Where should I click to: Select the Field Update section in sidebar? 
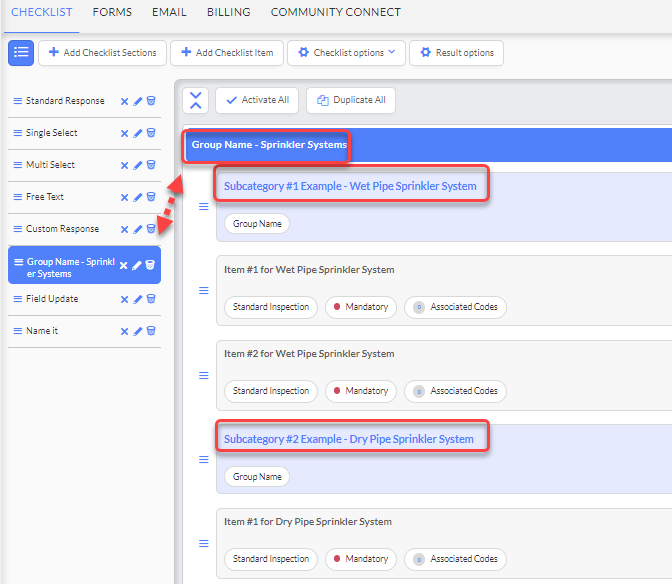pos(52,299)
